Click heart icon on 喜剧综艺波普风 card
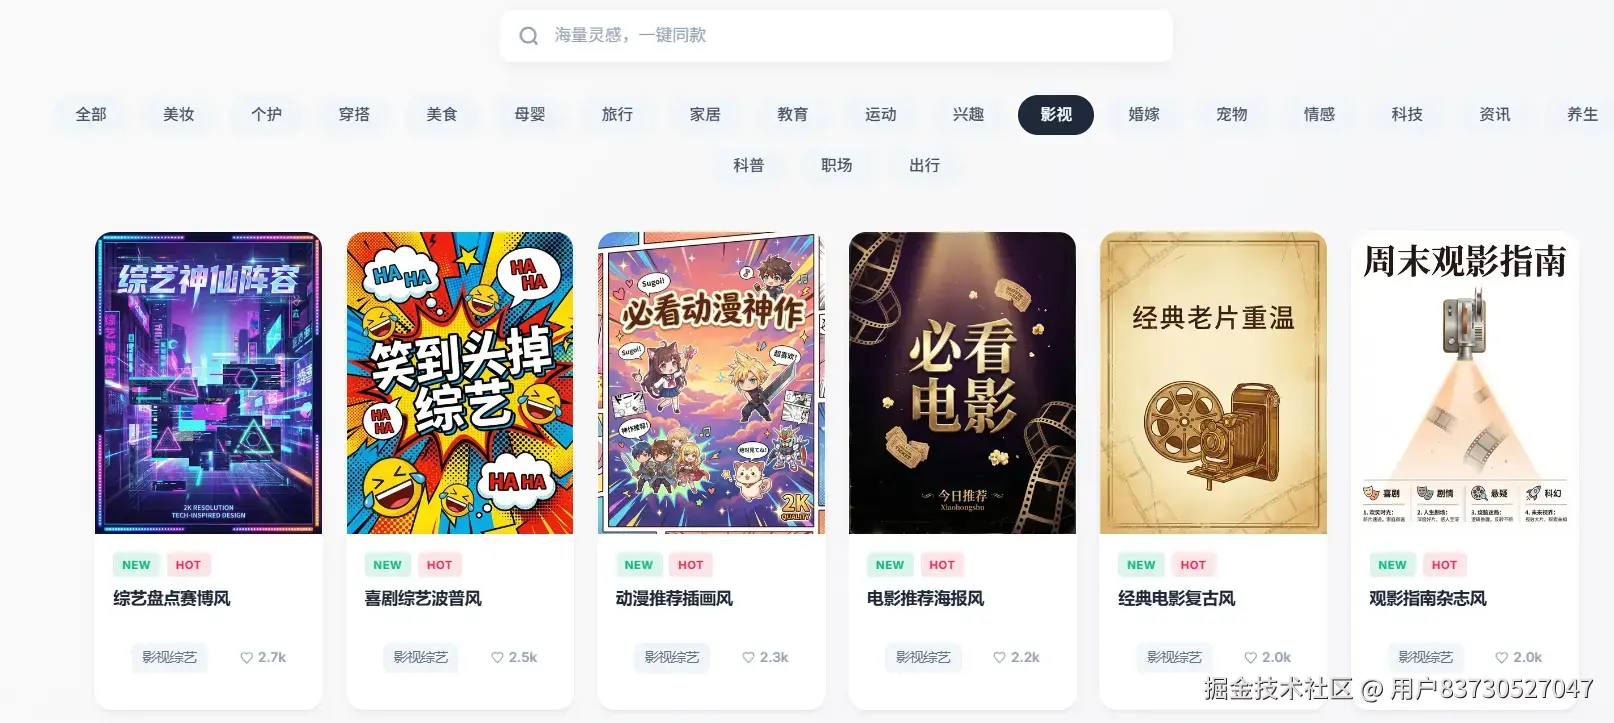This screenshot has height=723, width=1614. point(497,658)
